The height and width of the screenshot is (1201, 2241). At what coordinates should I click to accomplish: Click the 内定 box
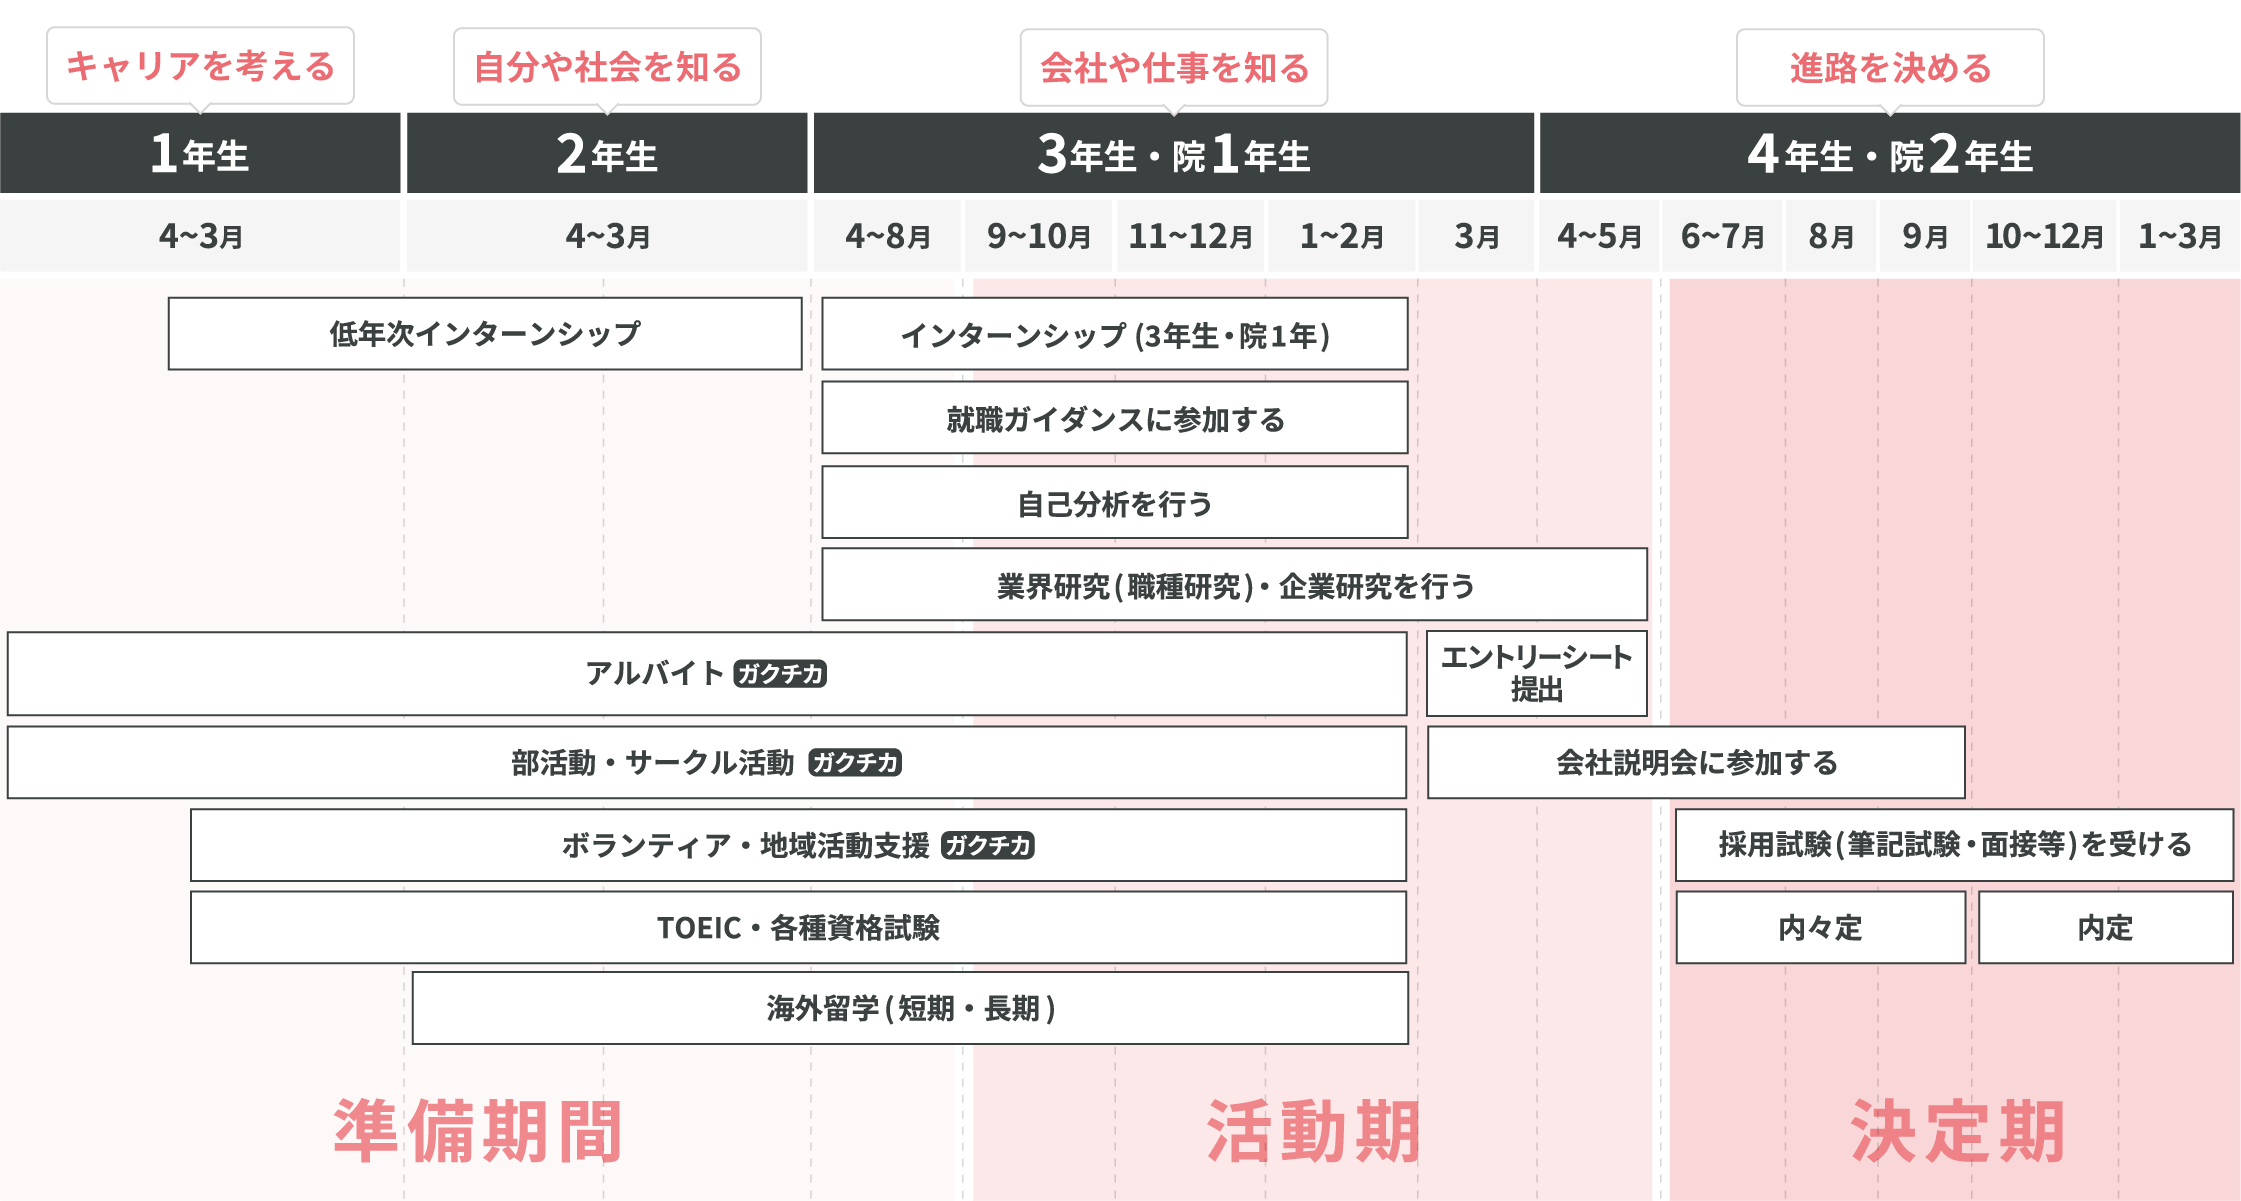(x=2106, y=927)
